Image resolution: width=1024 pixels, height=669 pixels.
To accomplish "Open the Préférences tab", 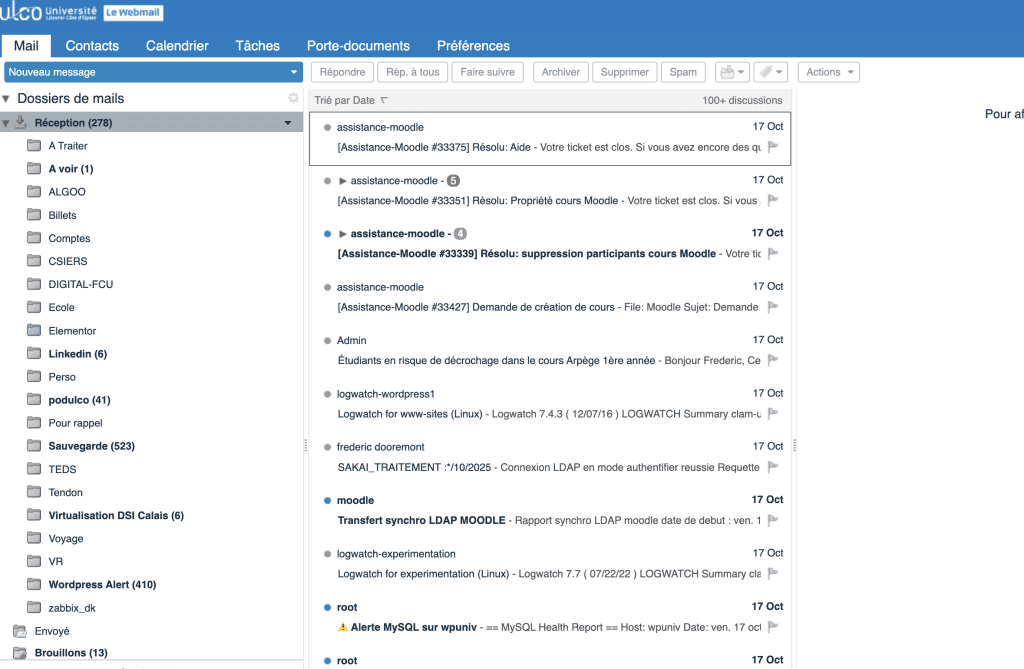I will coord(473,46).
